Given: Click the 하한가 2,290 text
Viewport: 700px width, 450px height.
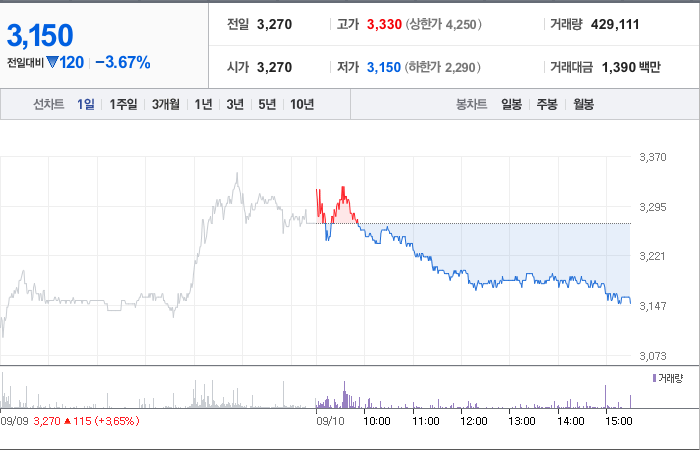Looking at the screenshot, I should coord(443,67).
